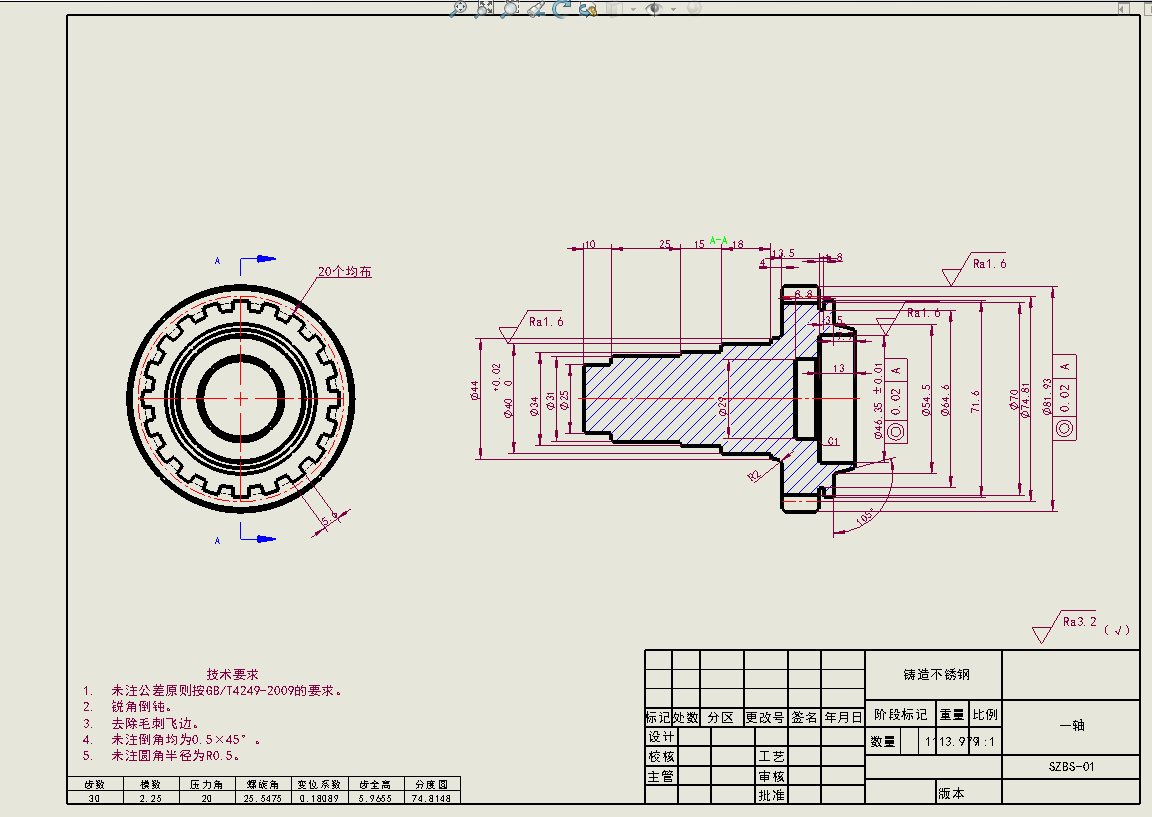
Task: Click the 20个均布 annotation text
Action: pos(344,271)
